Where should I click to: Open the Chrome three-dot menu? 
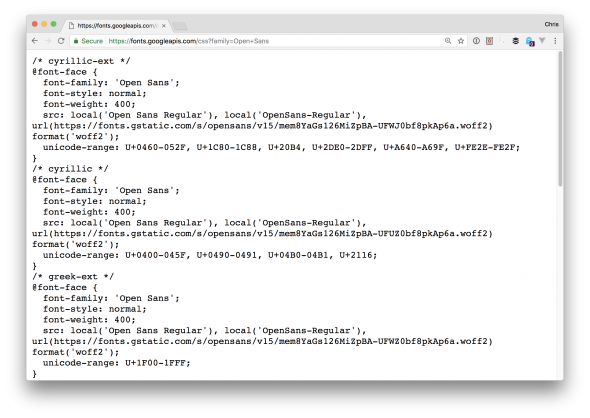point(555,41)
